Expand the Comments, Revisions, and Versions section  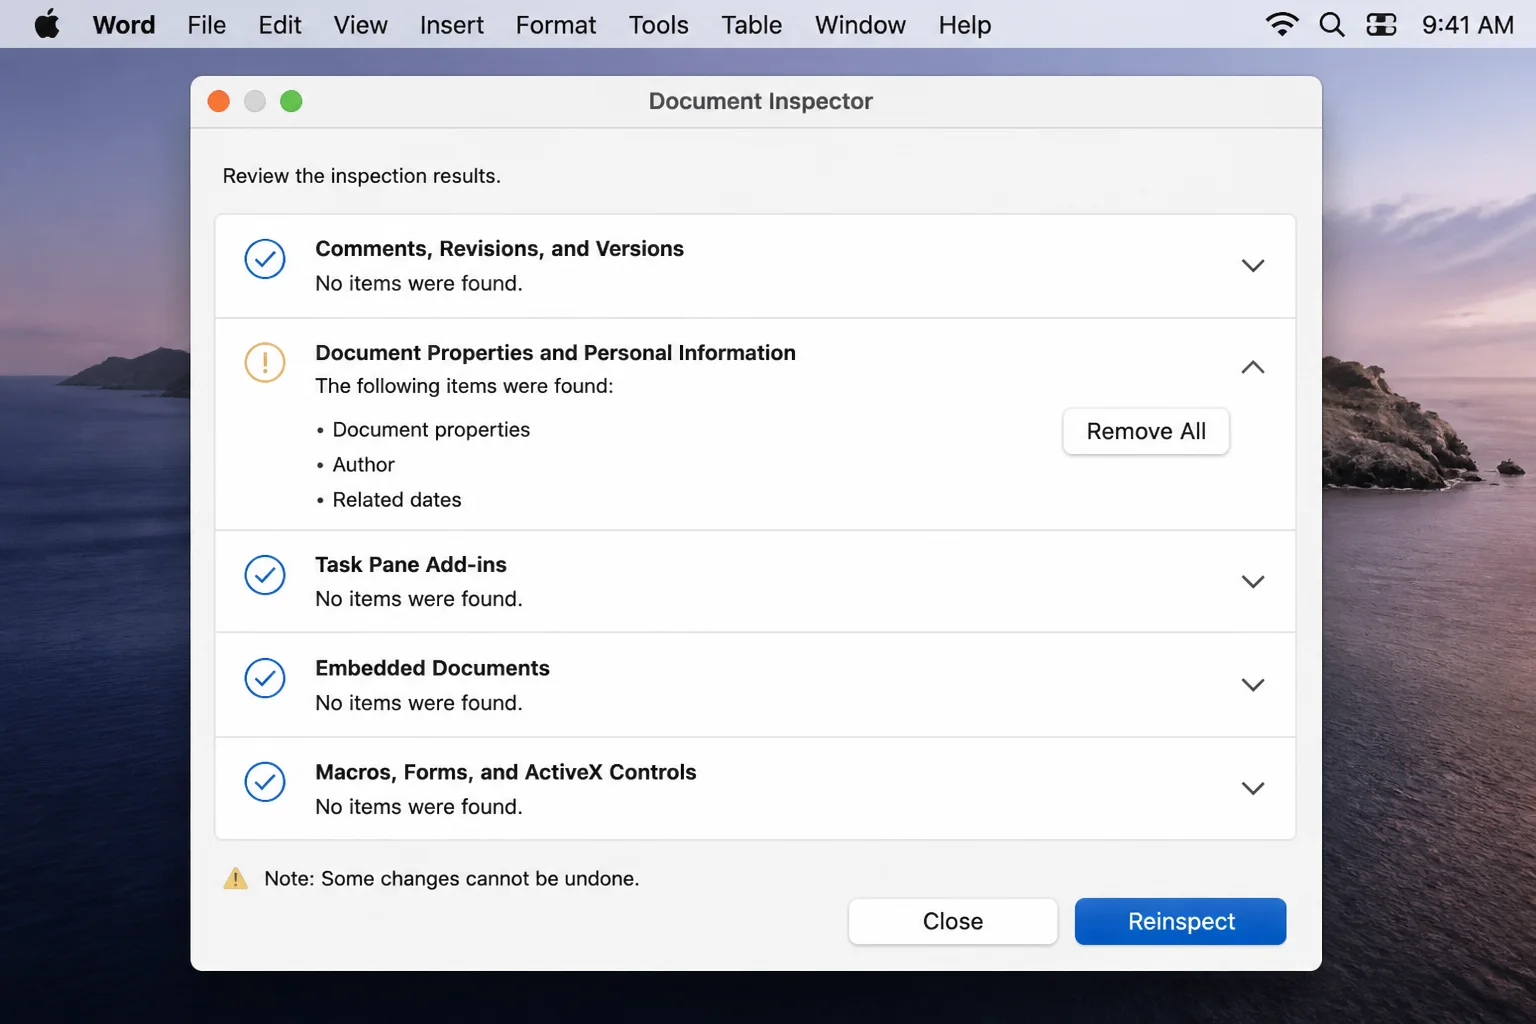click(1253, 266)
